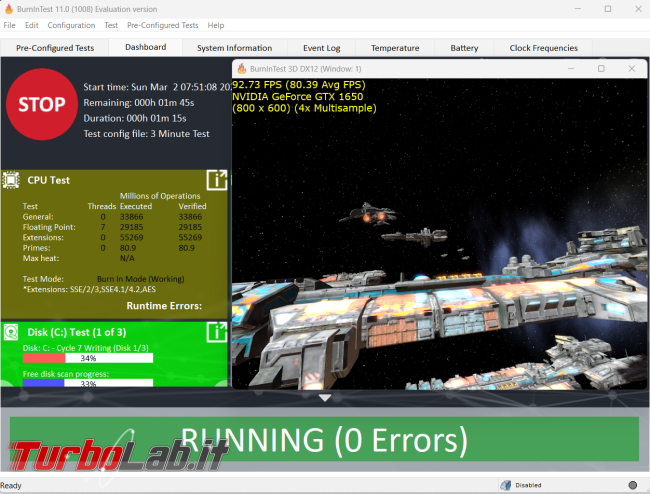The width and height of the screenshot is (650, 494).
Task: Open the Help menu
Action: coord(216,25)
